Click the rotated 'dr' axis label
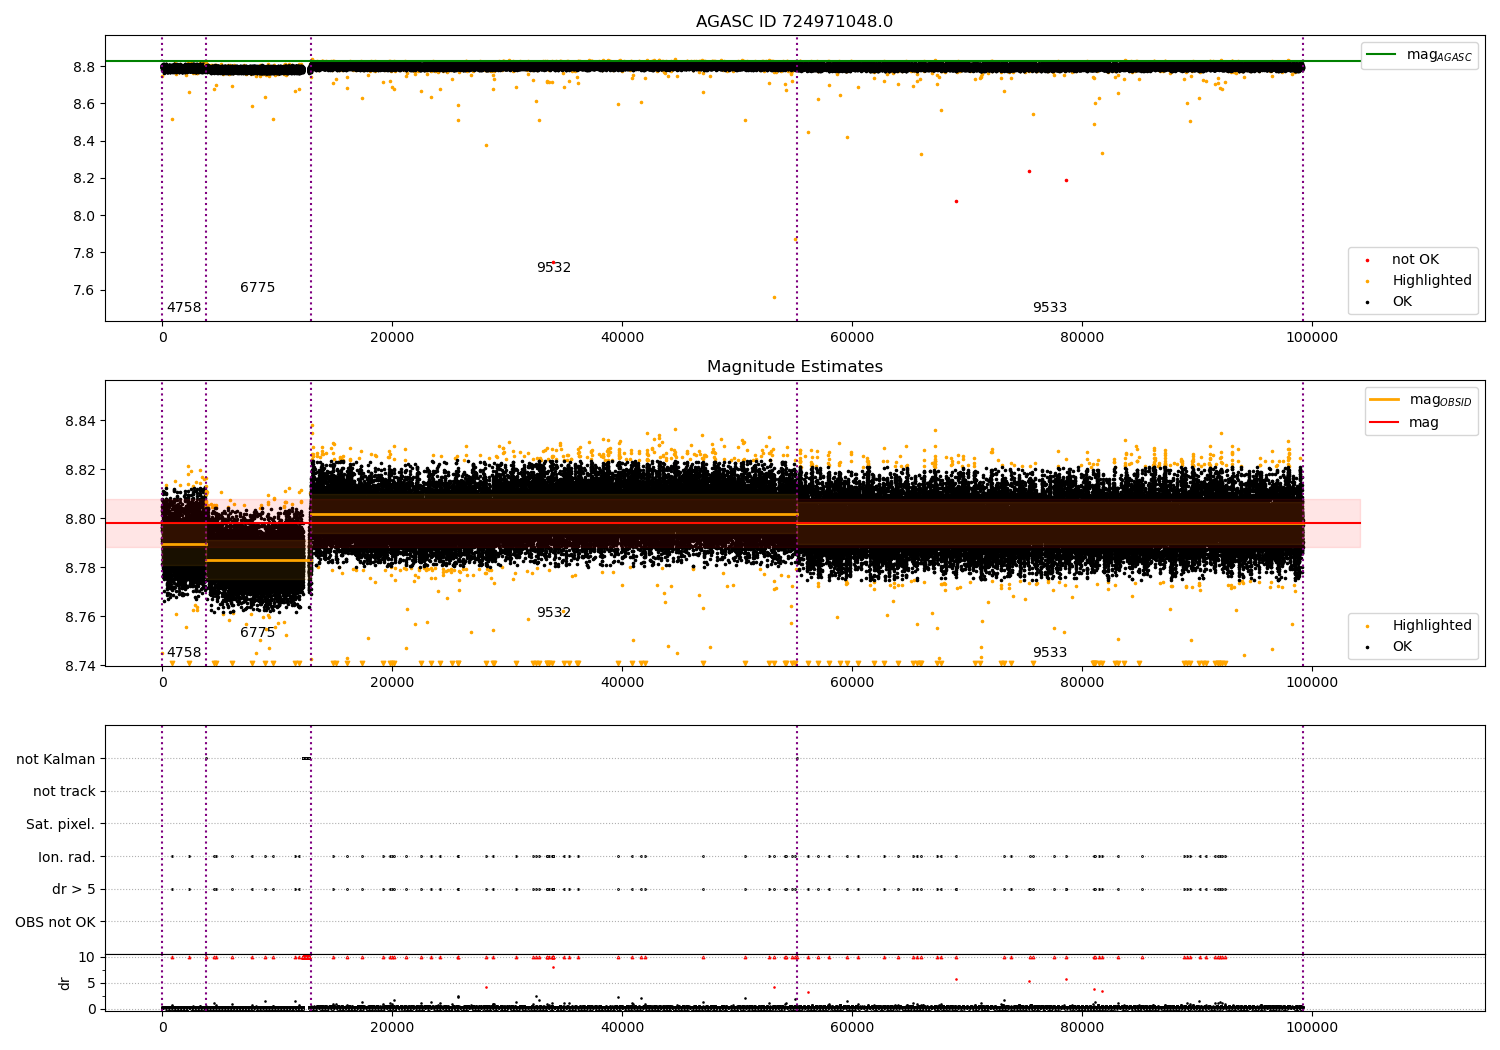The height and width of the screenshot is (1050, 1500). (65, 983)
